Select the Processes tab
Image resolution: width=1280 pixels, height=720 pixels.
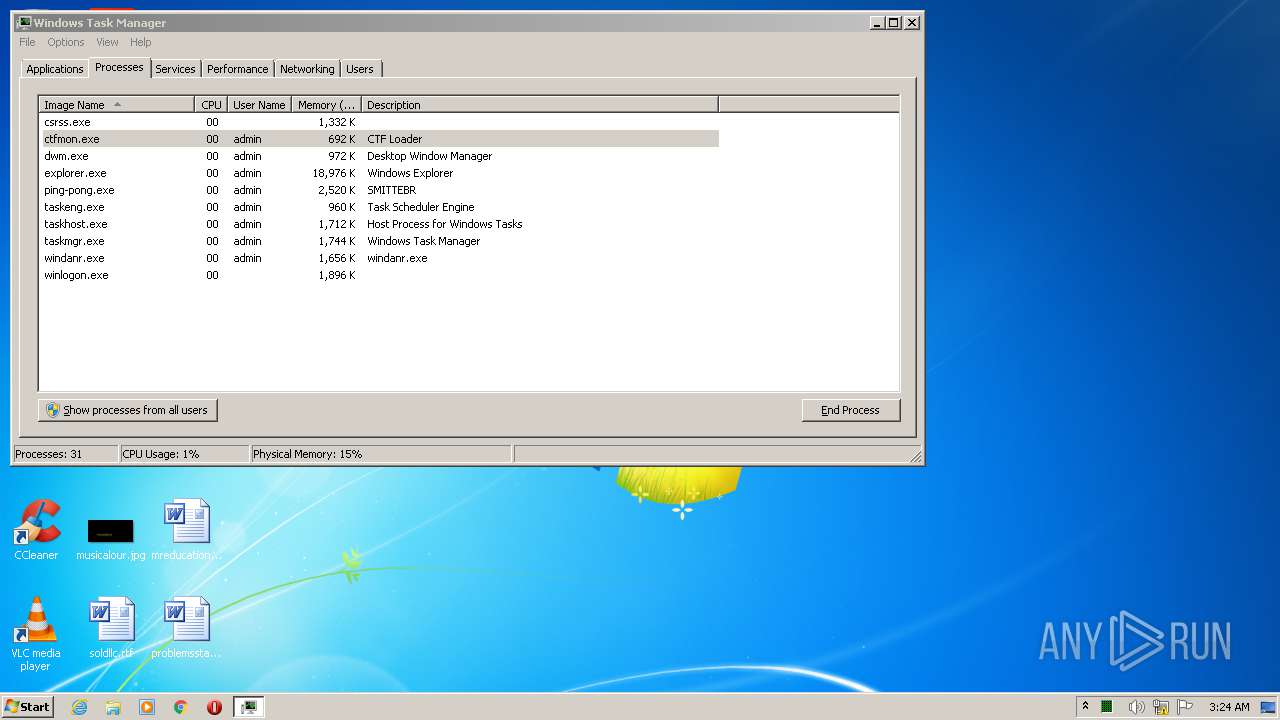click(119, 67)
